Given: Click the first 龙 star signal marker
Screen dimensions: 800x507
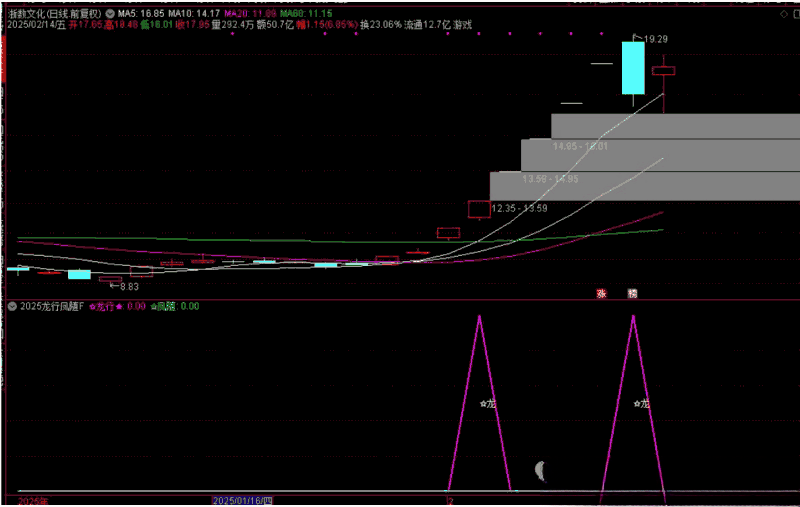Looking at the screenshot, I should tap(488, 404).
